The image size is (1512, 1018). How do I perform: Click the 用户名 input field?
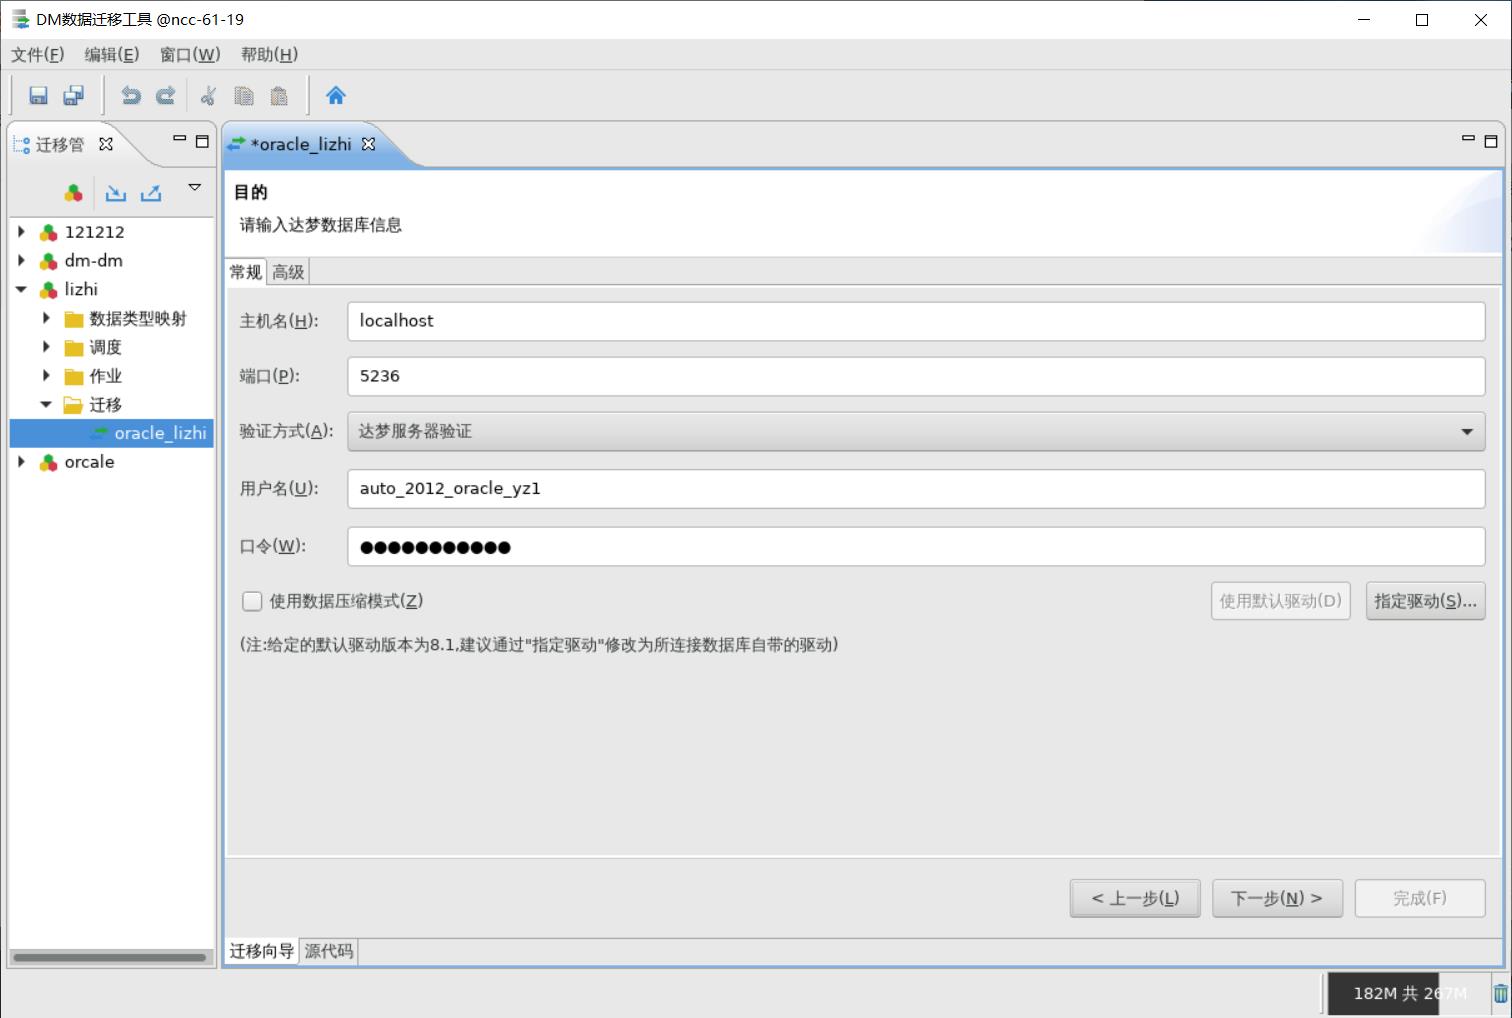point(916,488)
